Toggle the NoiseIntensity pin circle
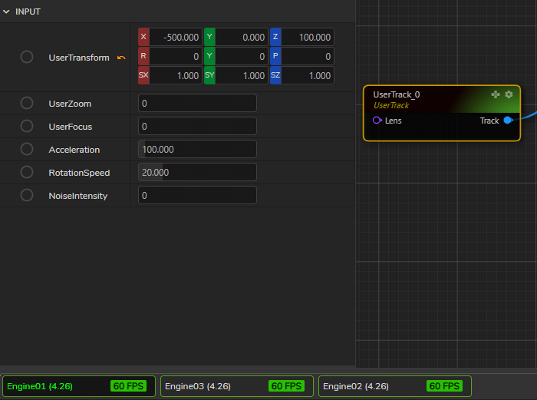Screen dimensions: 537x400 [27, 195]
